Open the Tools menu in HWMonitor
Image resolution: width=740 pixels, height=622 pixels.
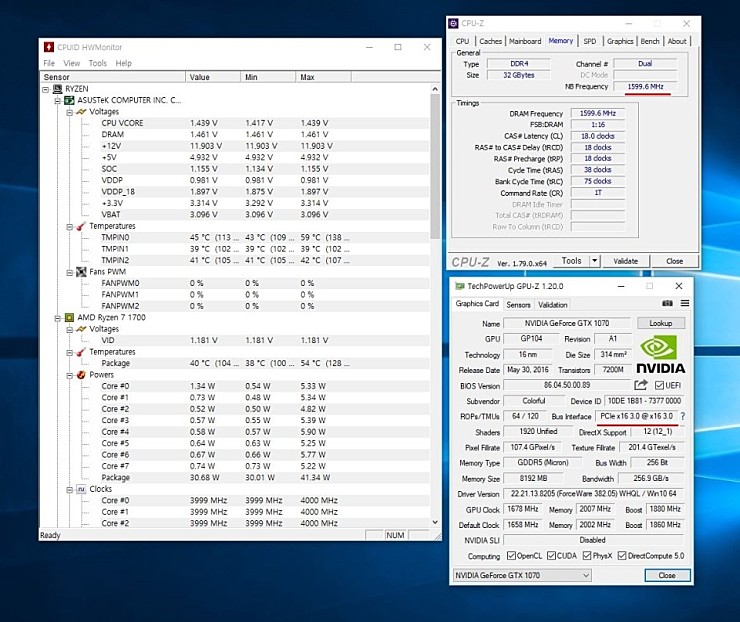coord(98,63)
